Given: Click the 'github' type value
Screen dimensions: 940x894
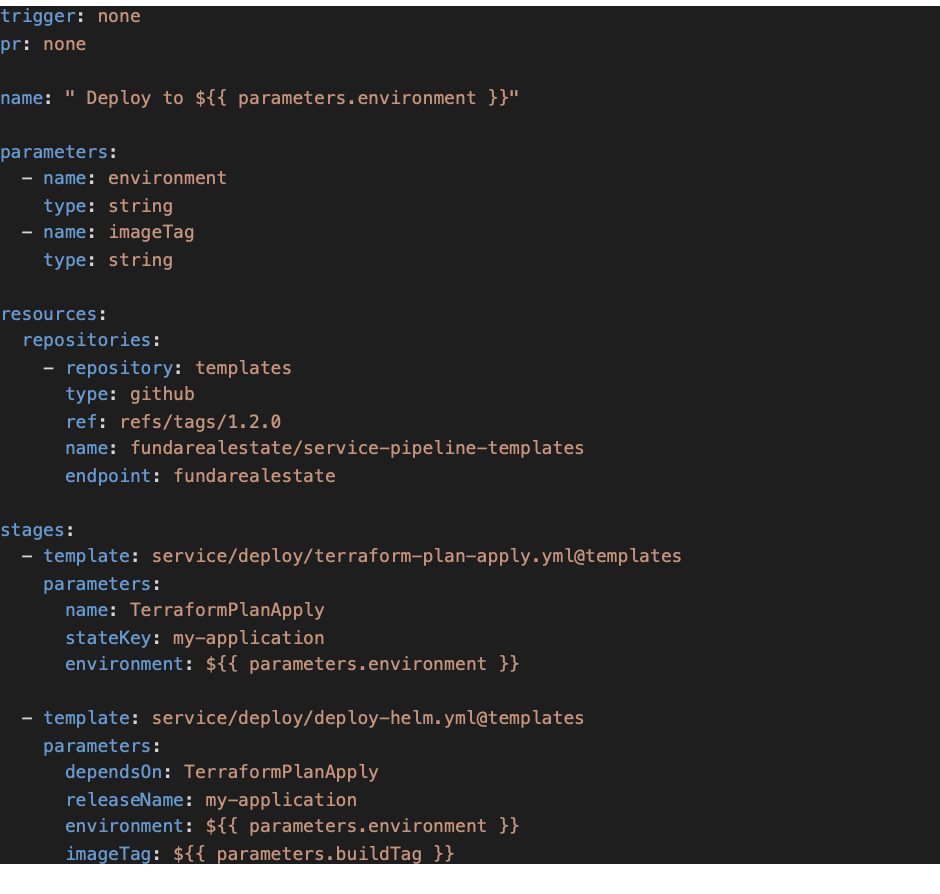Looking at the screenshot, I should (x=162, y=394).
